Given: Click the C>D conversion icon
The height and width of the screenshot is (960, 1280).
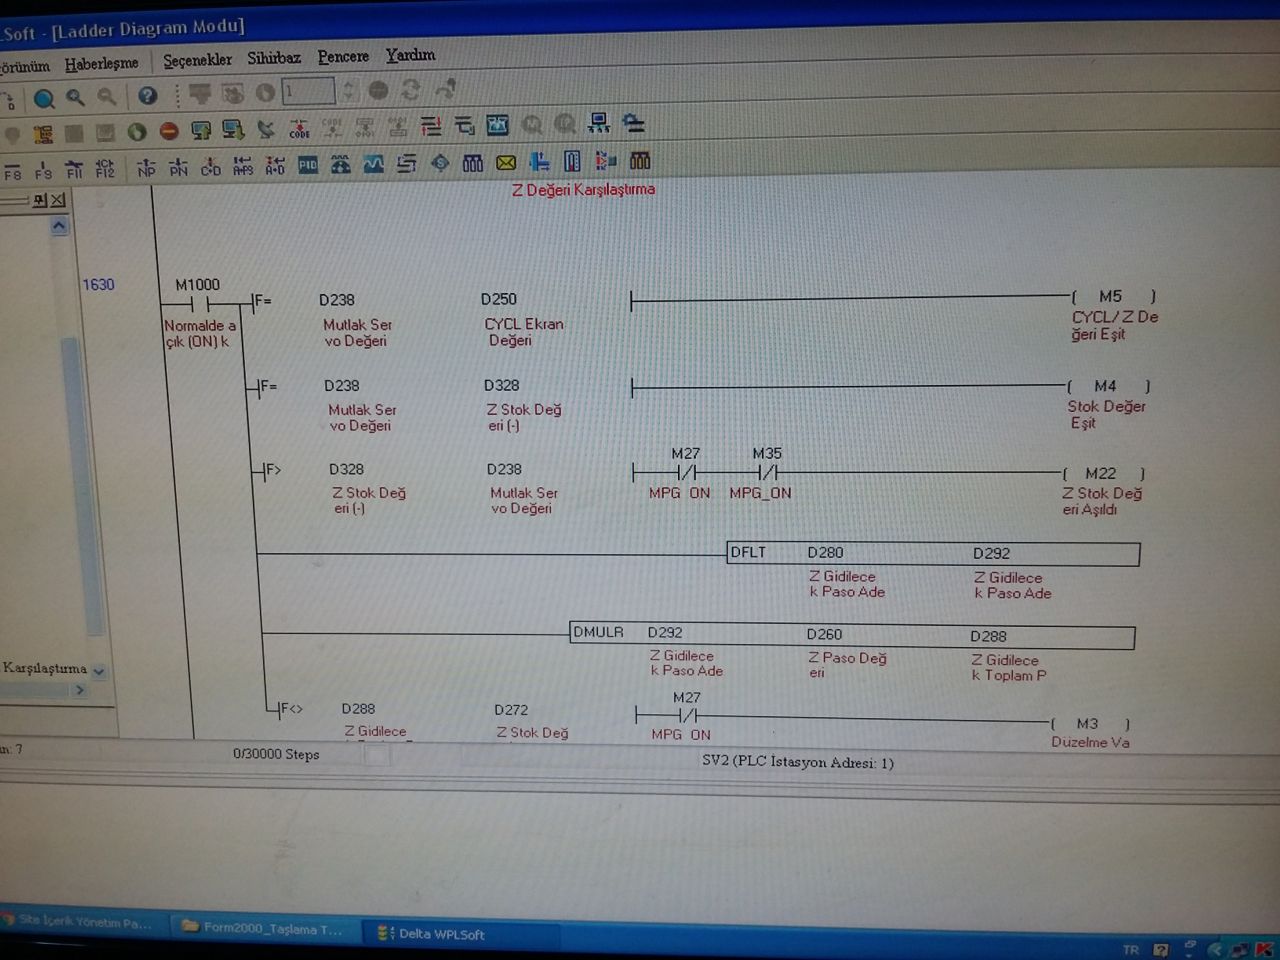Looking at the screenshot, I should pos(210,166).
